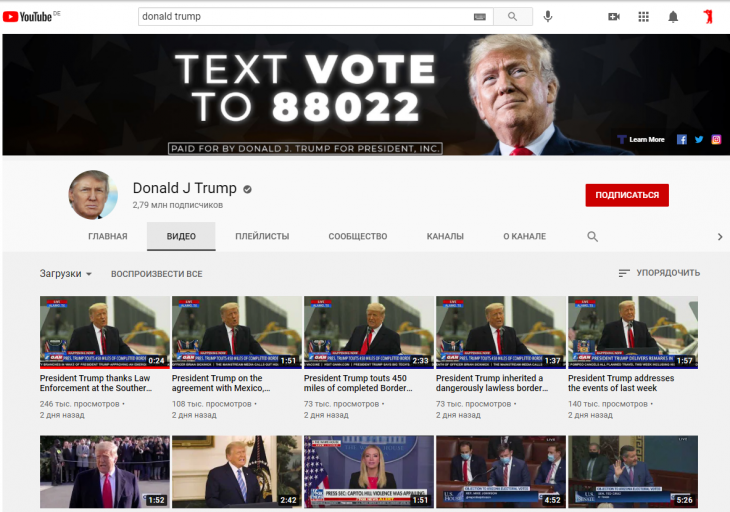Open the Instagram link on the banner
Screen dimensions: 730x512
(716, 139)
